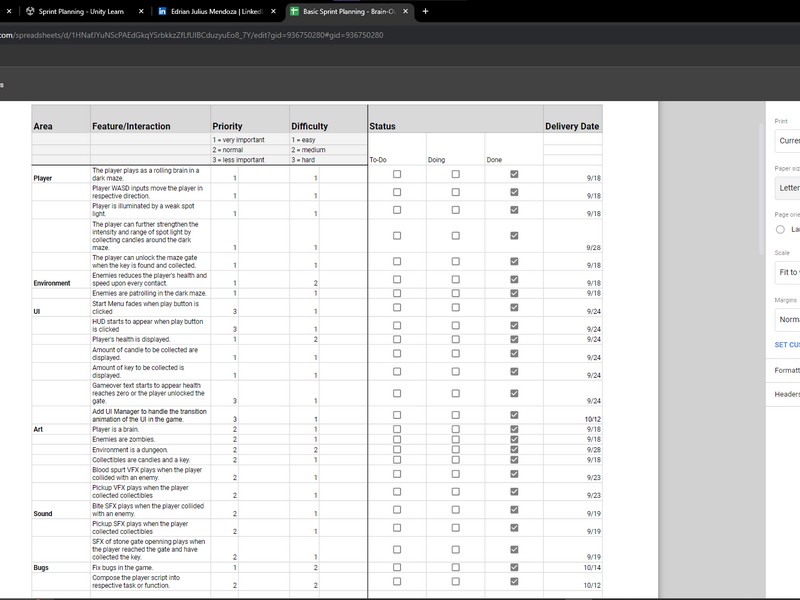The width and height of the screenshot is (800, 600).
Task: Close the Basic Sprint Planning spreadsheet tab
Action: [404, 11]
